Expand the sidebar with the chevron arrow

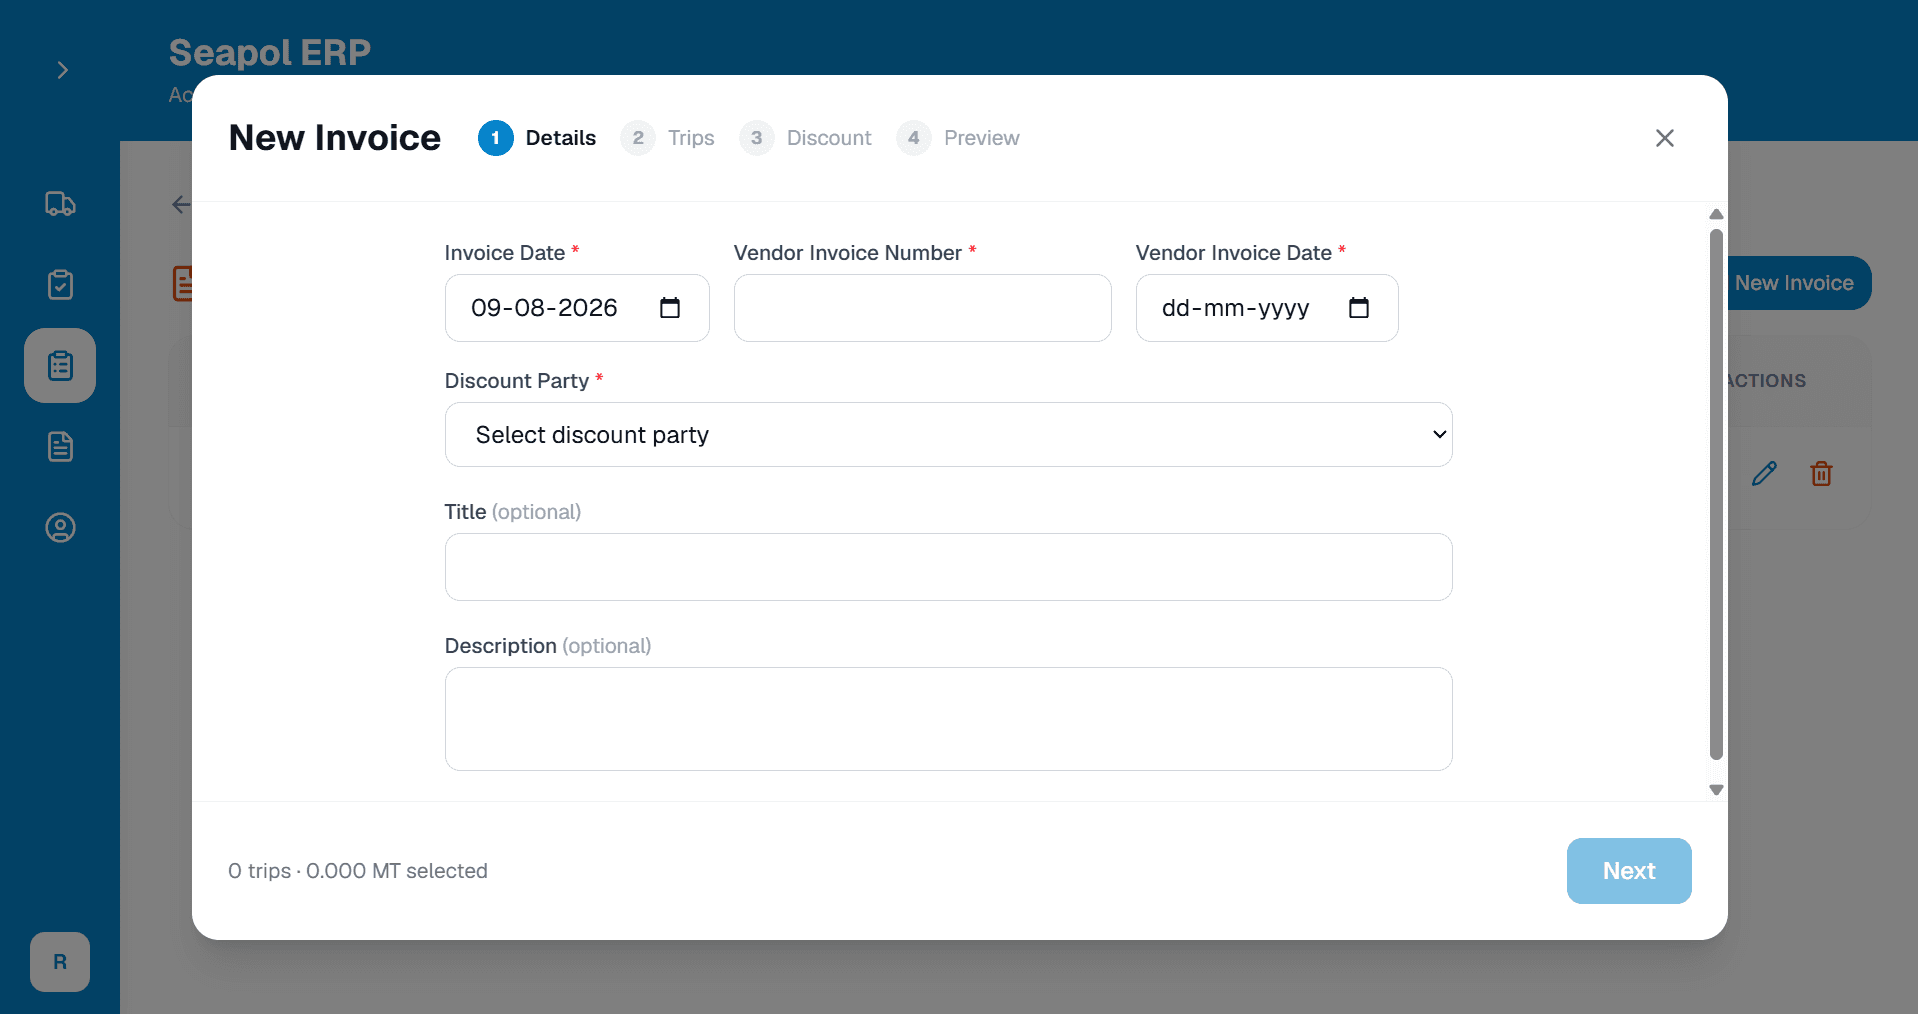click(62, 70)
